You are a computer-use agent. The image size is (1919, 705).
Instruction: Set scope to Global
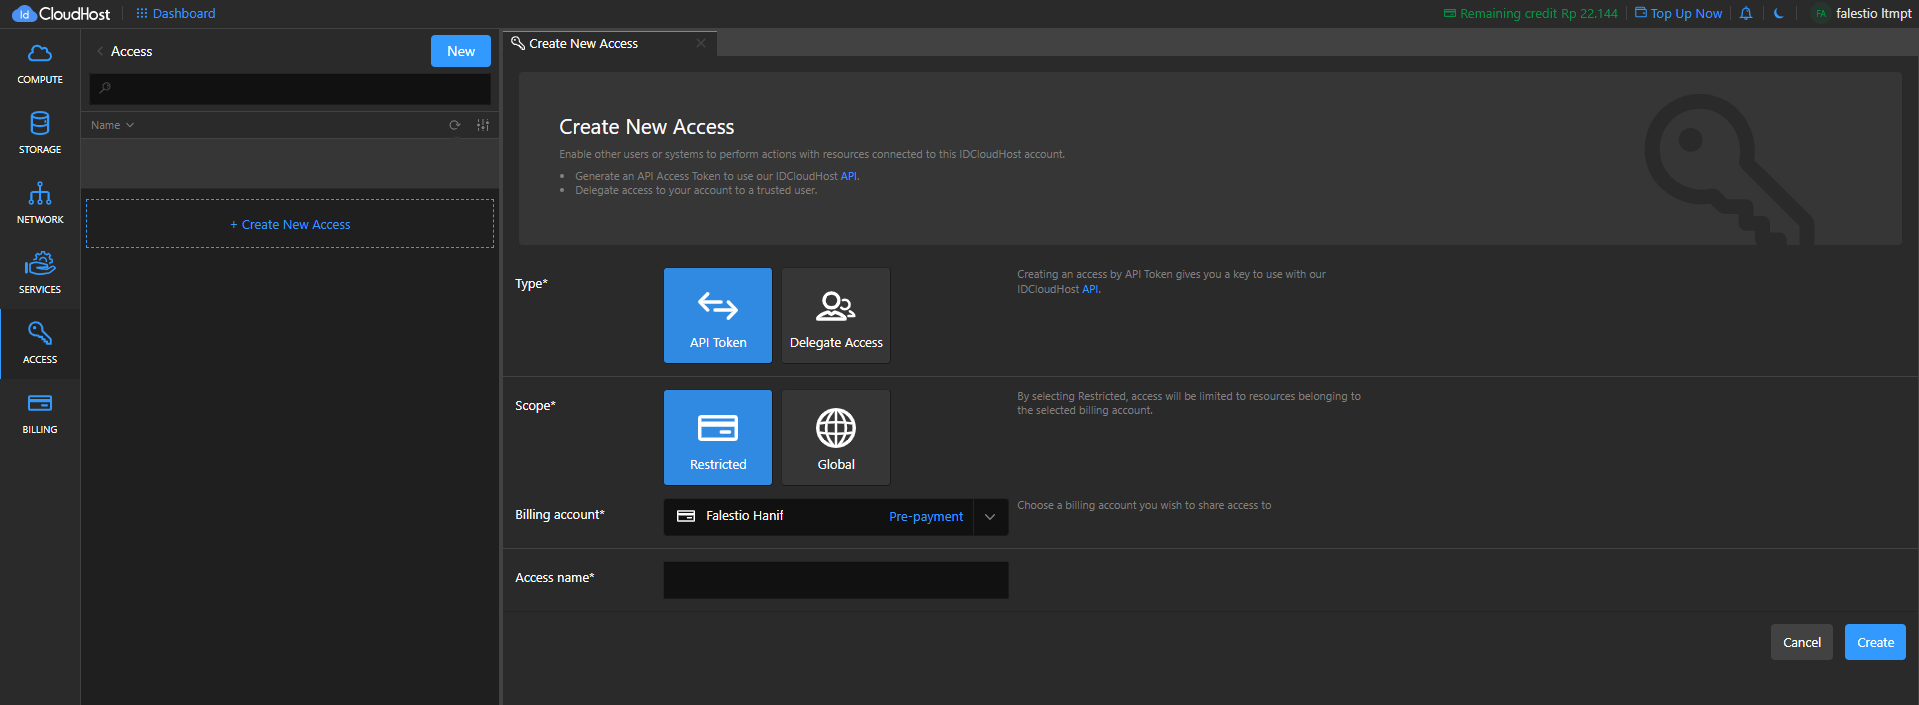pos(836,437)
